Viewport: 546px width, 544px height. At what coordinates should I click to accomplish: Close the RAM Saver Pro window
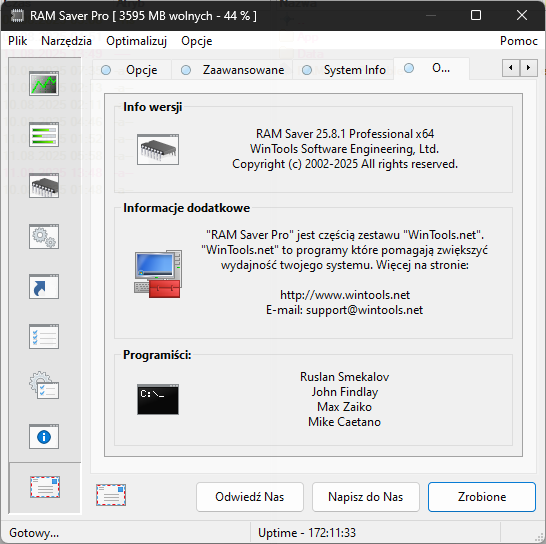click(x=522, y=15)
